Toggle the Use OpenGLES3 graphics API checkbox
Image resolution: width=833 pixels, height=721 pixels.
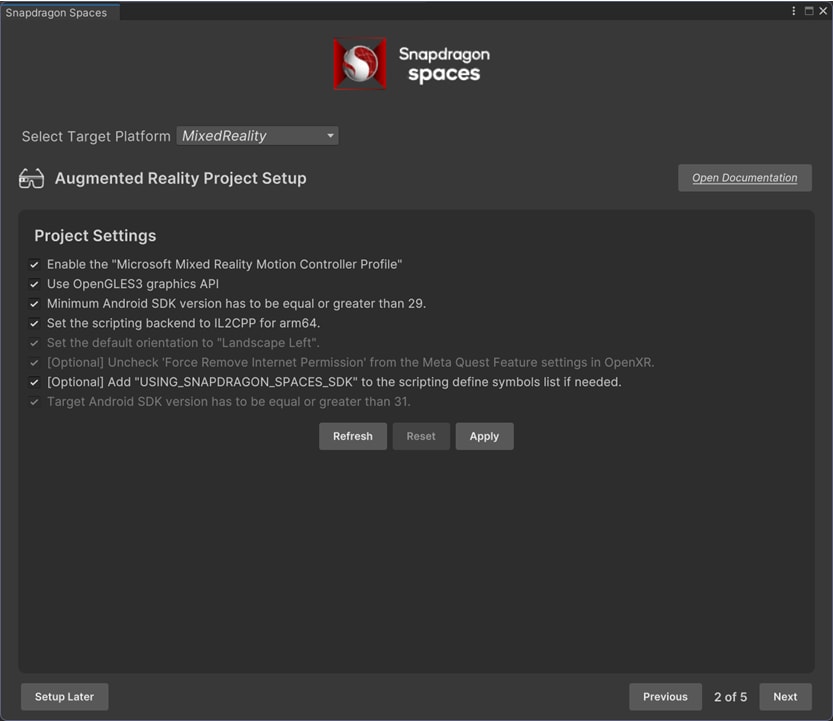pos(35,284)
